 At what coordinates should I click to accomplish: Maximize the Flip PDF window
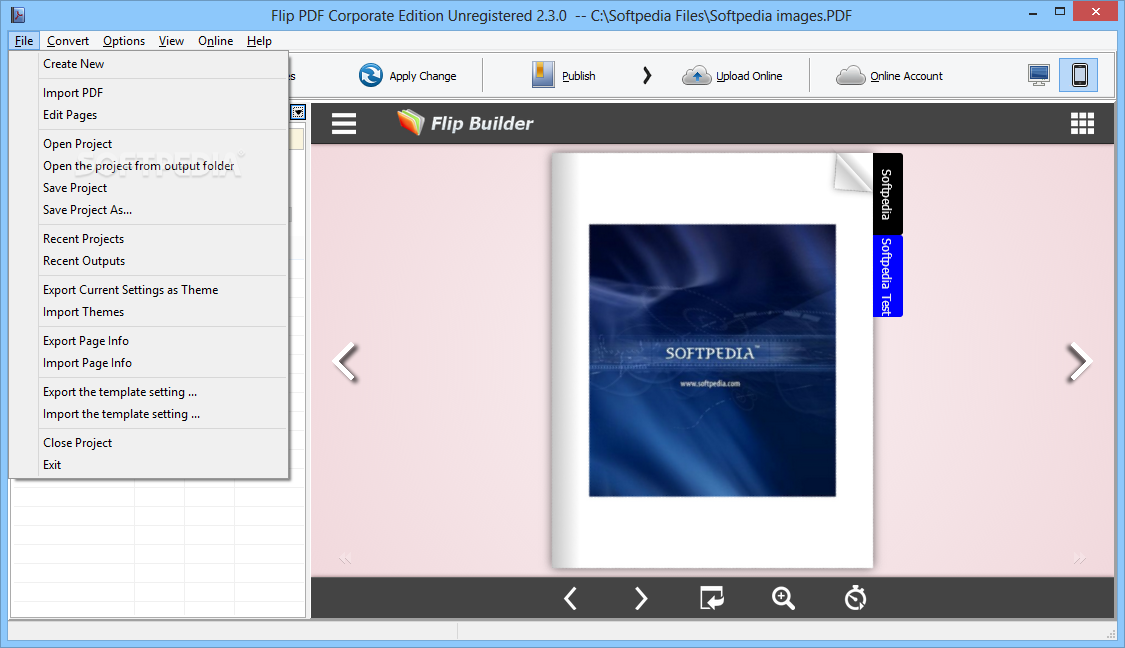point(1060,12)
